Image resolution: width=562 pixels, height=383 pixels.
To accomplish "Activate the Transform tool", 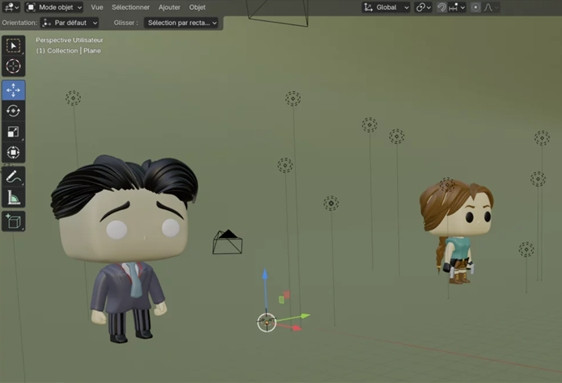I will pos(13,152).
